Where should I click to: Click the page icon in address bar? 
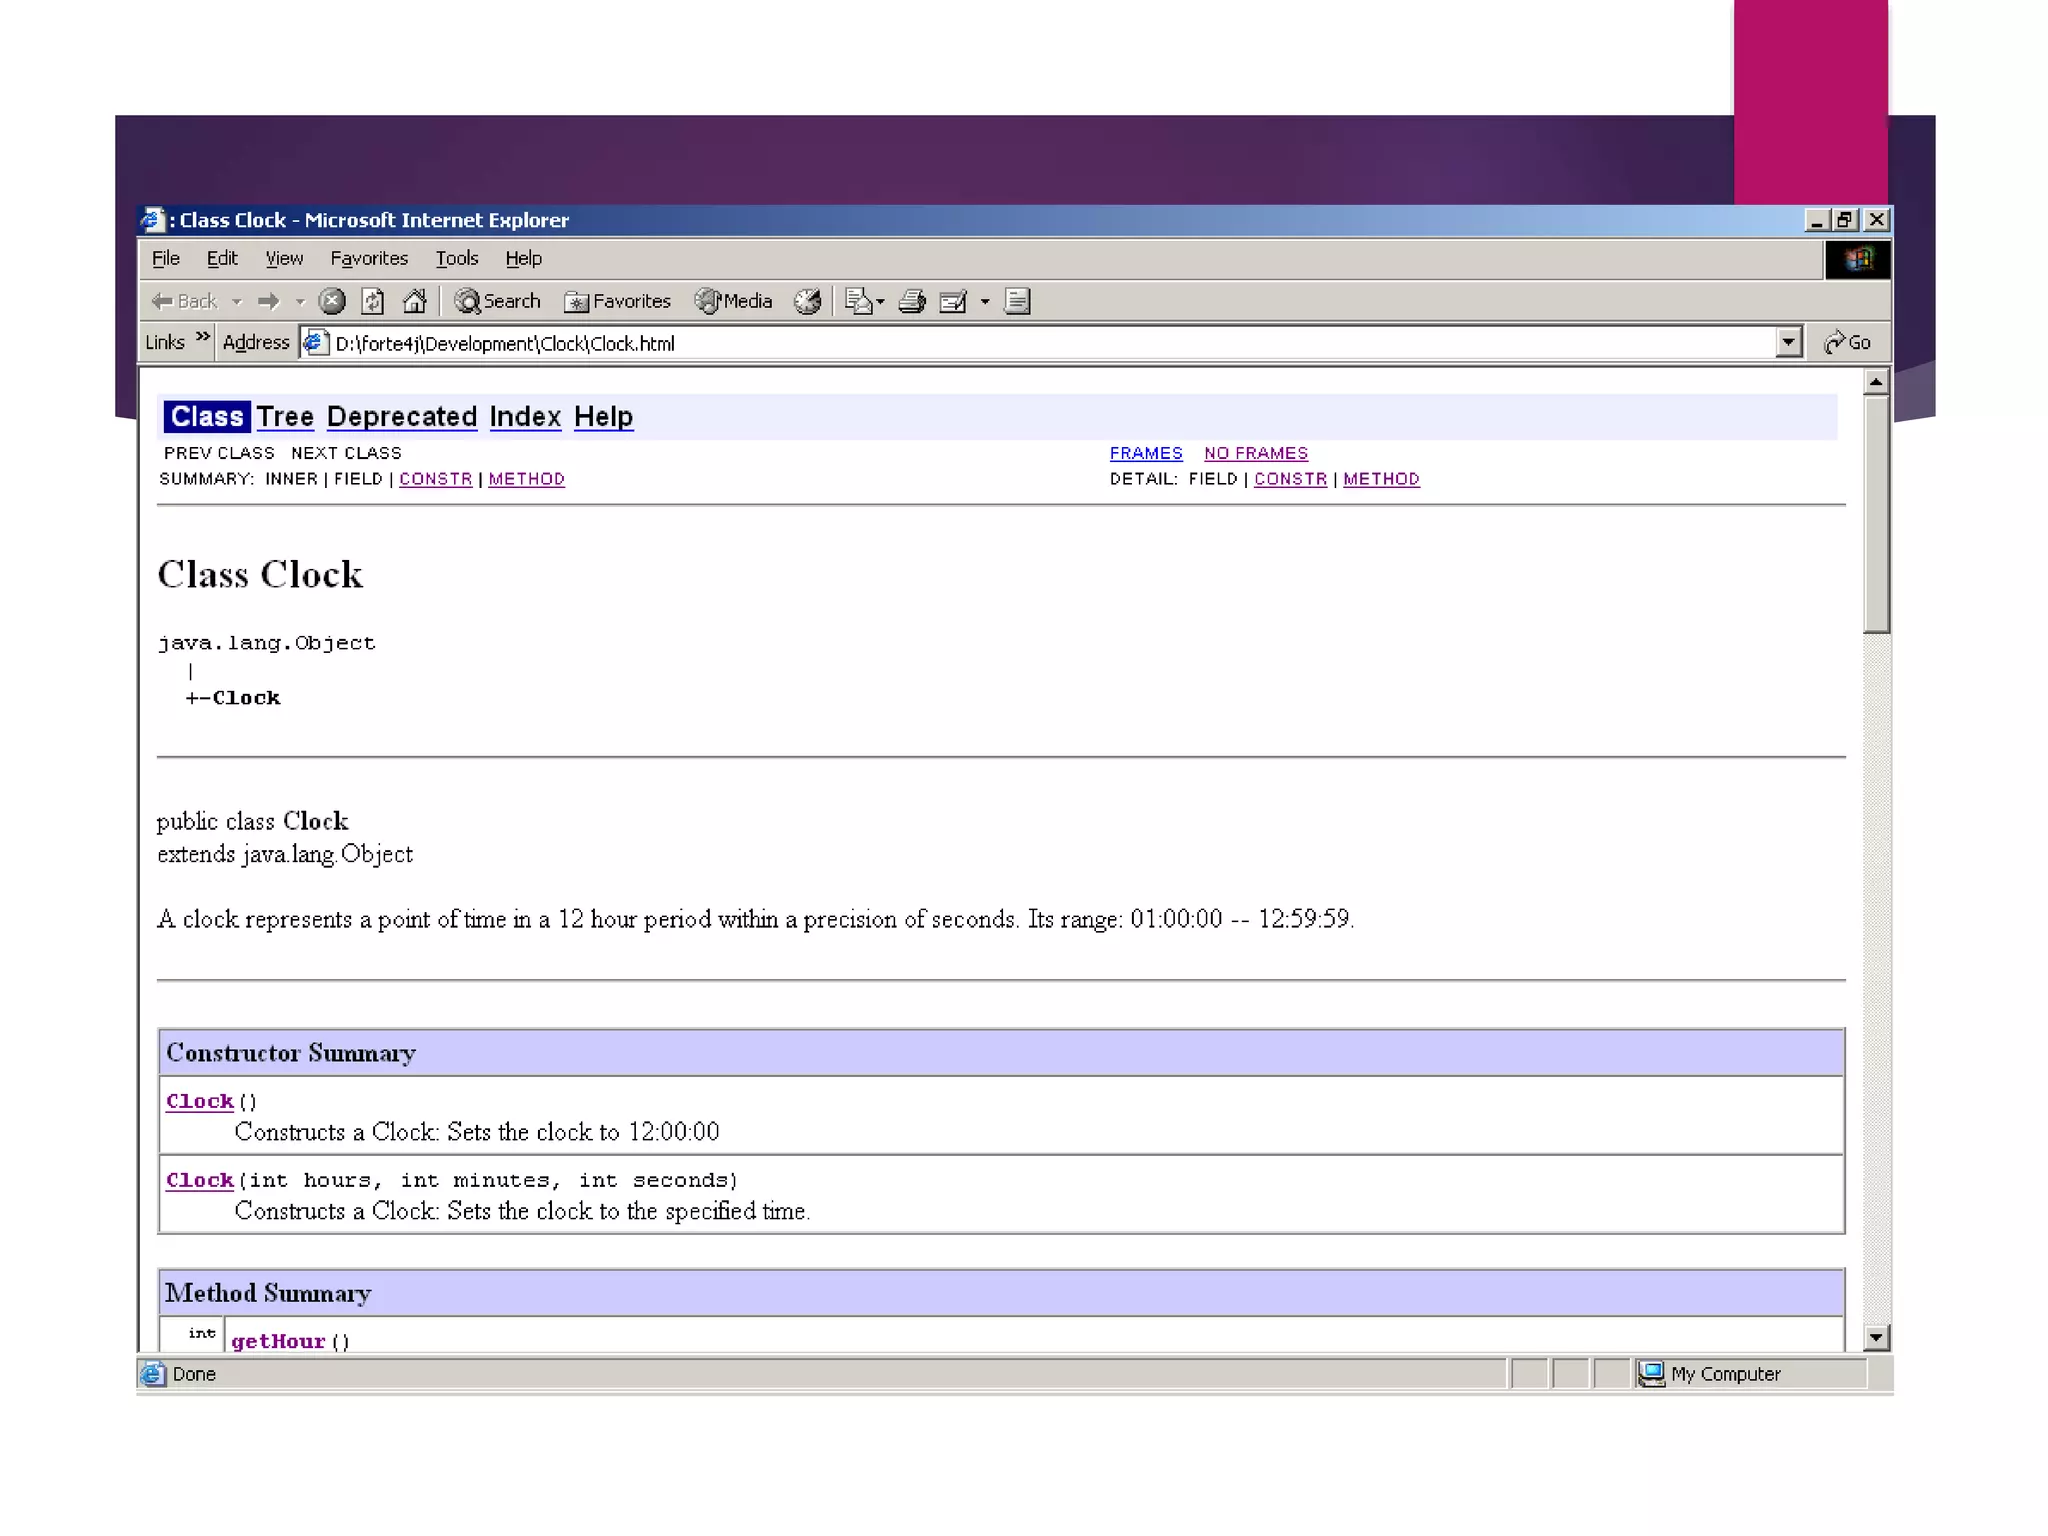[316, 343]
